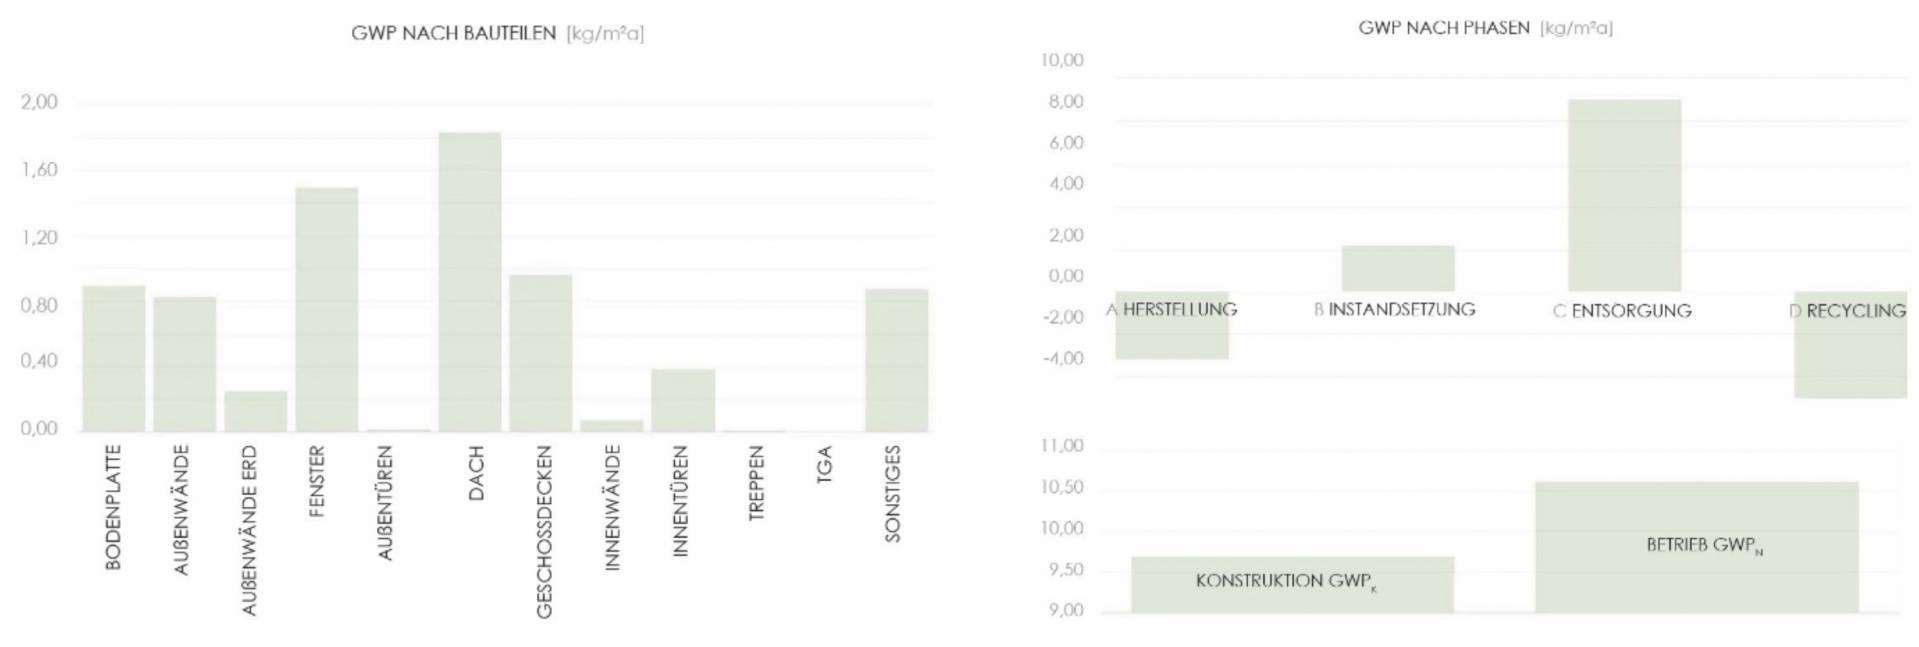Click the TGA axis label
The image size is (1919, 647).
(824, 466)
